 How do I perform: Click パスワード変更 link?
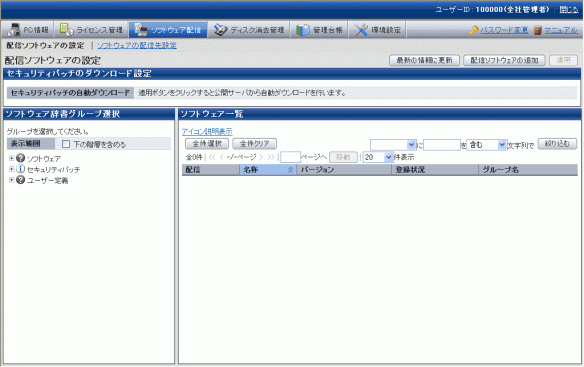click(504, 30)
